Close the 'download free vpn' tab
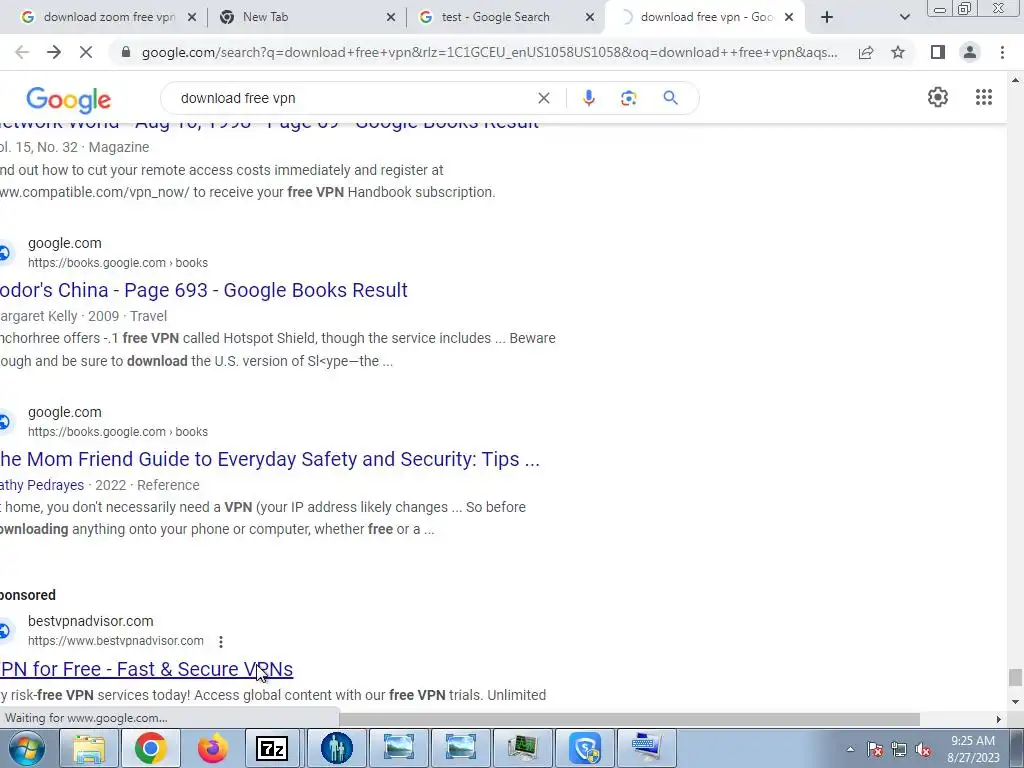This screenshot has height=768, width=1024. 789,18
